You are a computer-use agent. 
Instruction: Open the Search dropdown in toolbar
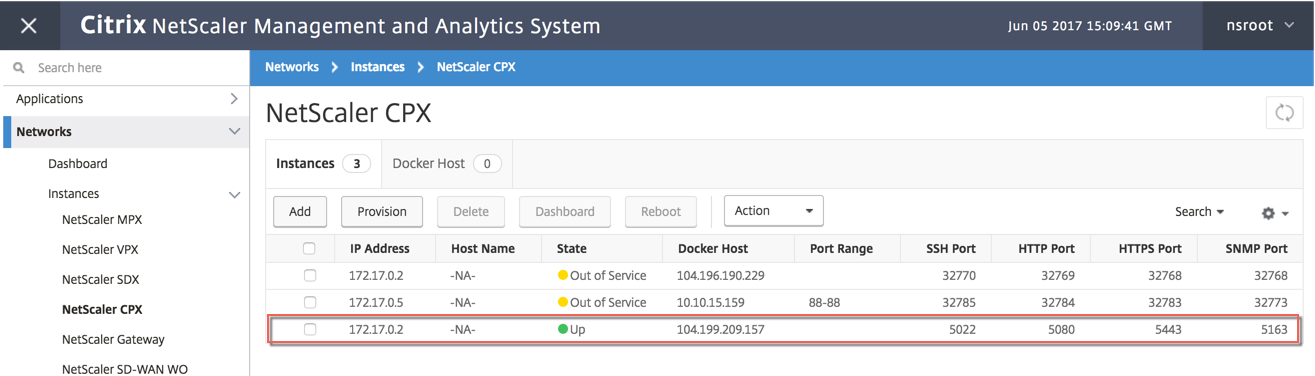pos(1199,212)
